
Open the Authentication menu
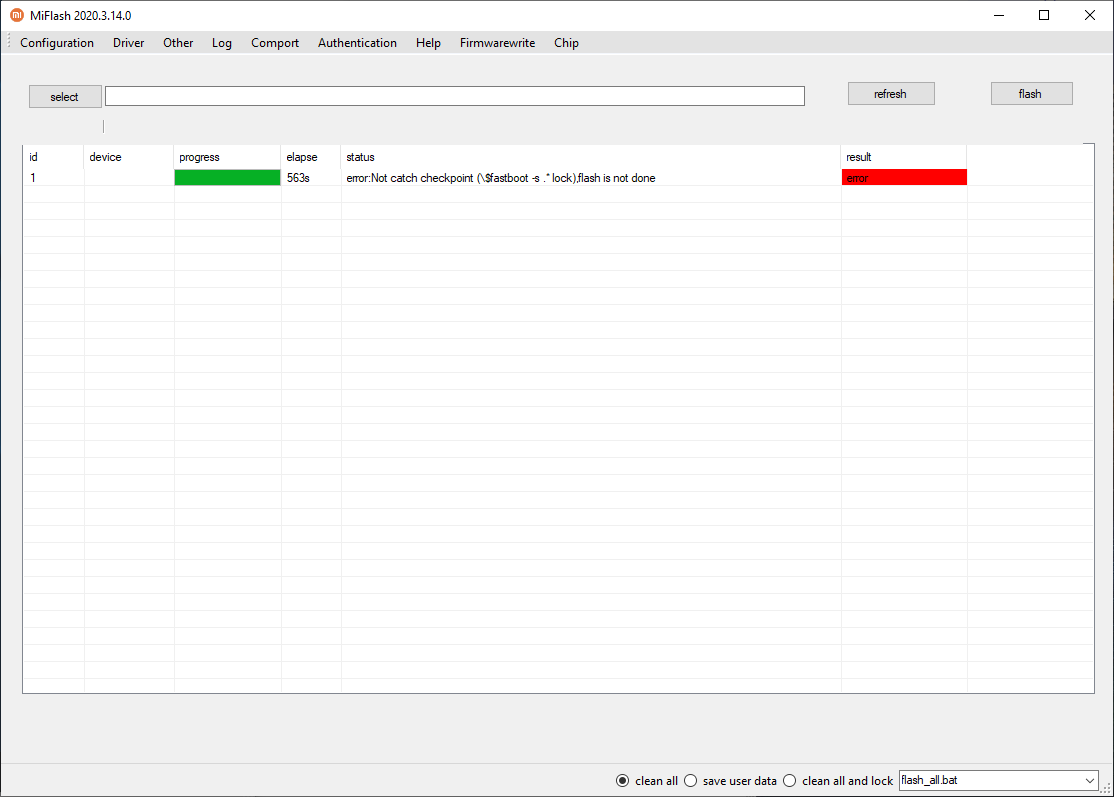coord(357,43)
